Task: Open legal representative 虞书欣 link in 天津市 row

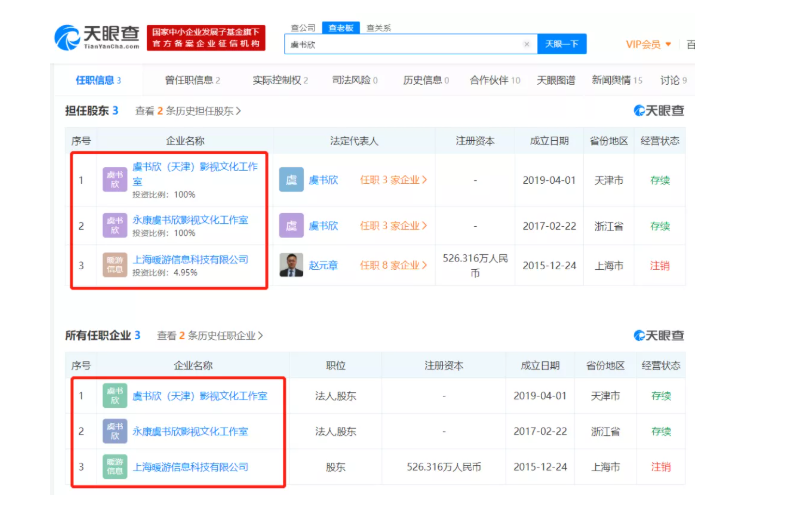Action: (x=323, y=180)
